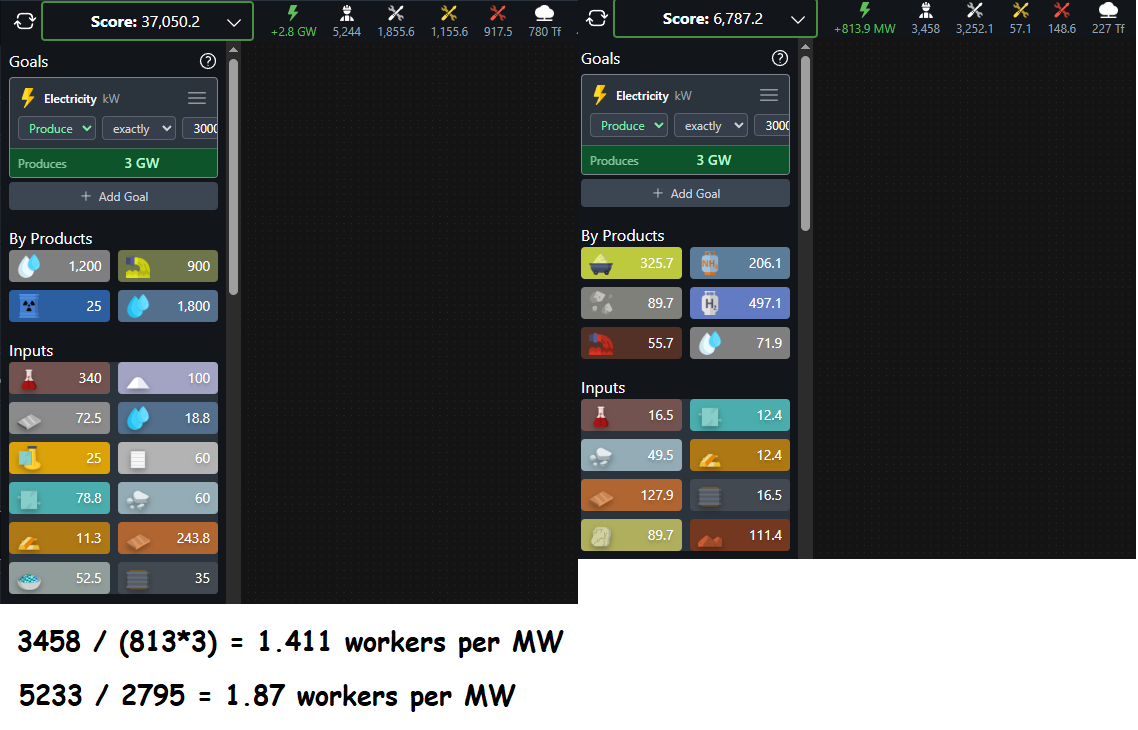Viewport: 1138px width, 730px height.
Task: Select the 206.1 ammonia by-product tile
Action: tap(740, 263)
